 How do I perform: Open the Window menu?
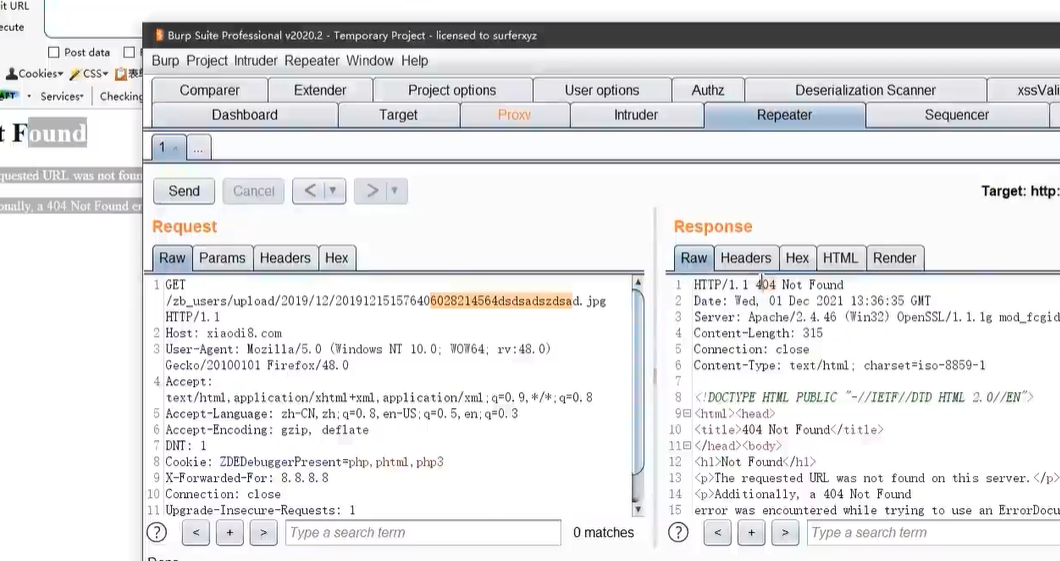click(370, 61)
